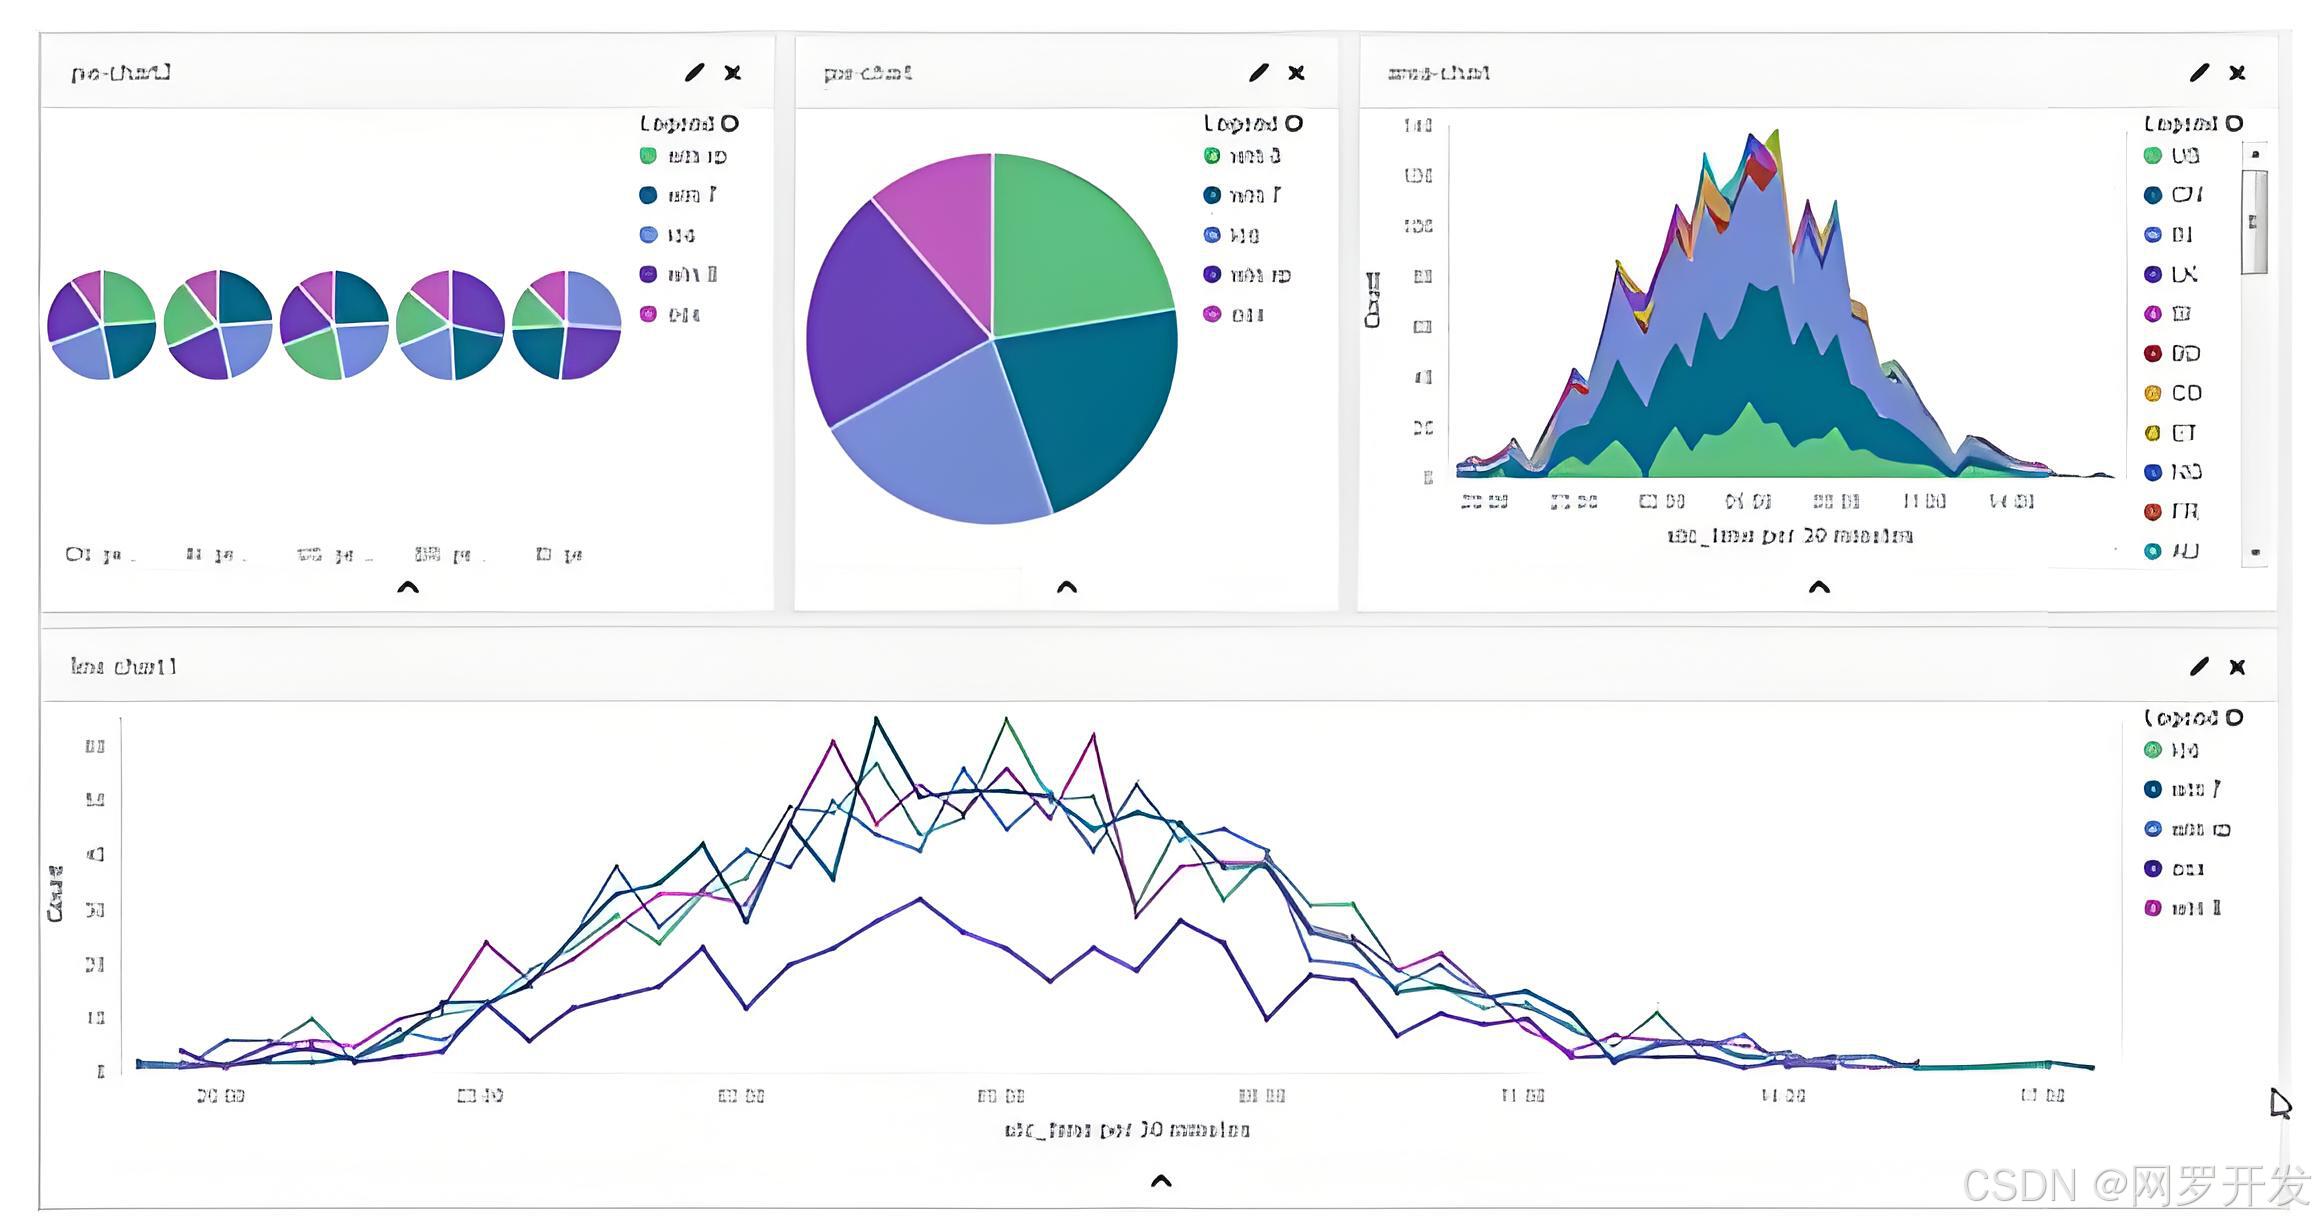
Task: Click the dark teal legend dot in line chart
Action: tap(2153, 789)
